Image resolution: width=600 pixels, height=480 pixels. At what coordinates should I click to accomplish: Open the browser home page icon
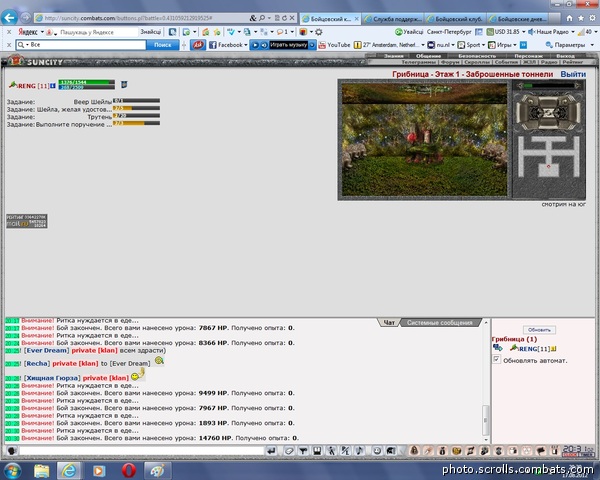point(569,18)
